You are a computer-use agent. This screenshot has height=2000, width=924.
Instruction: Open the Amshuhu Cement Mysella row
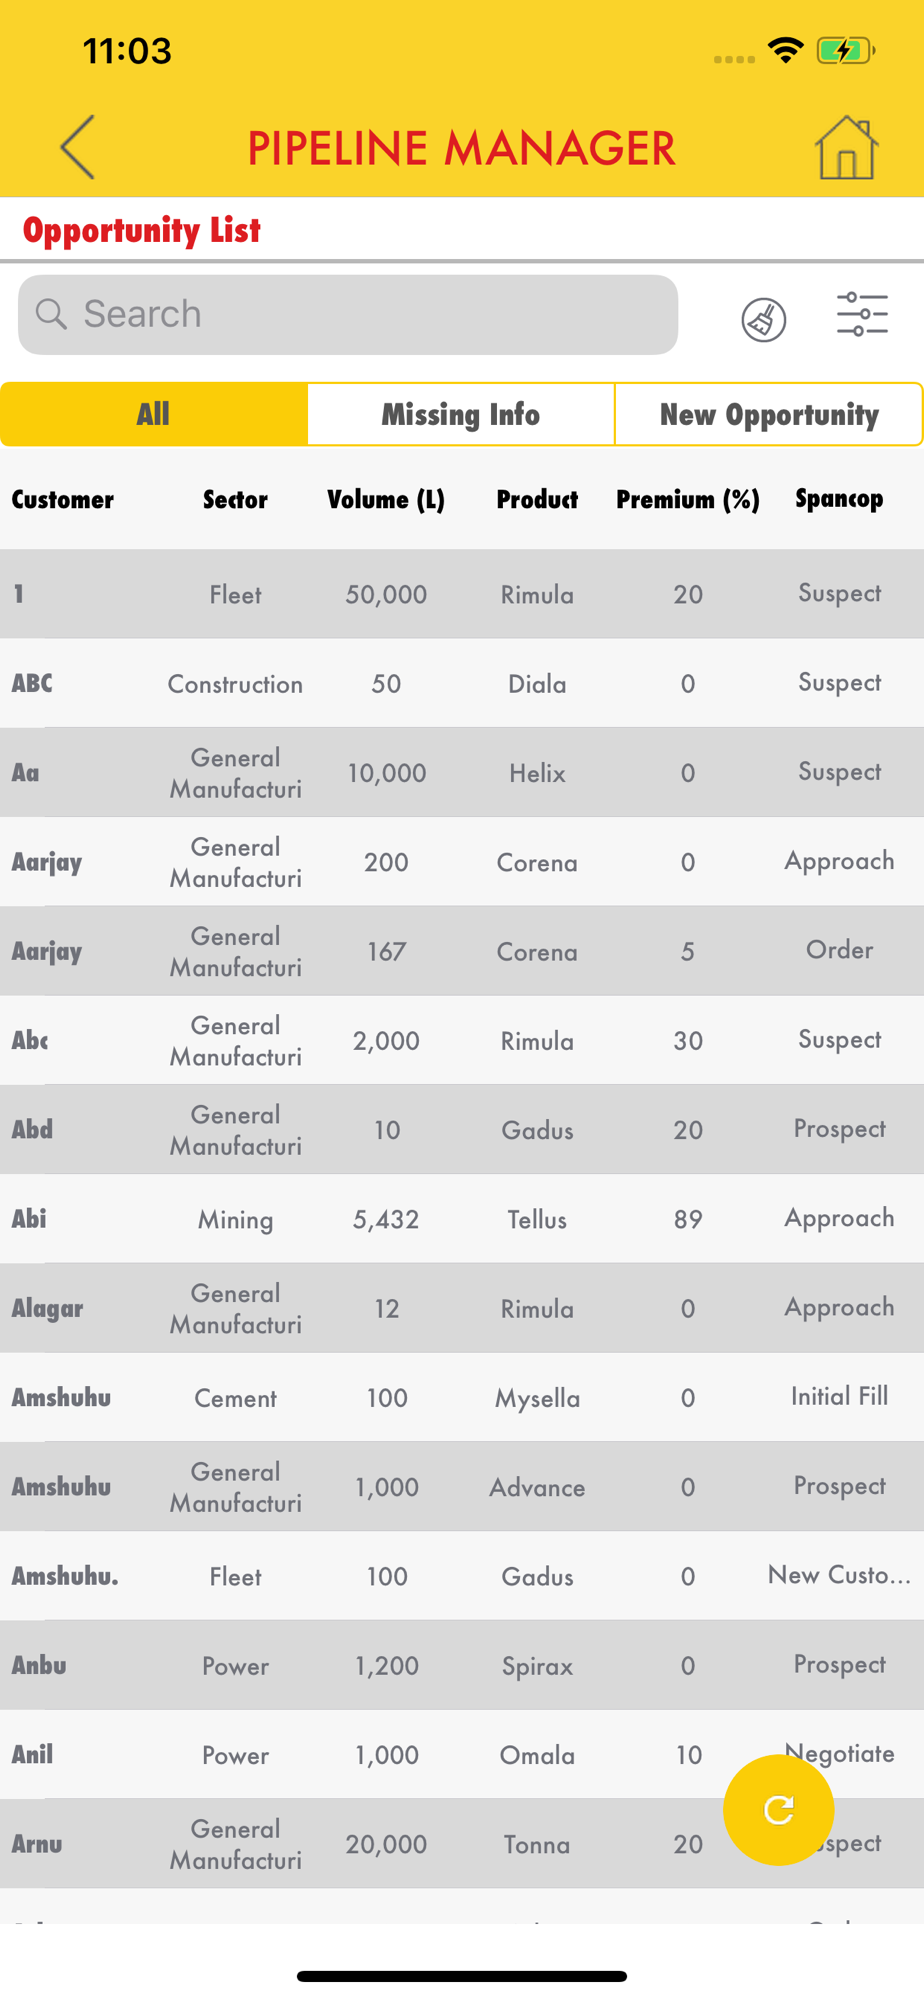462,1397
